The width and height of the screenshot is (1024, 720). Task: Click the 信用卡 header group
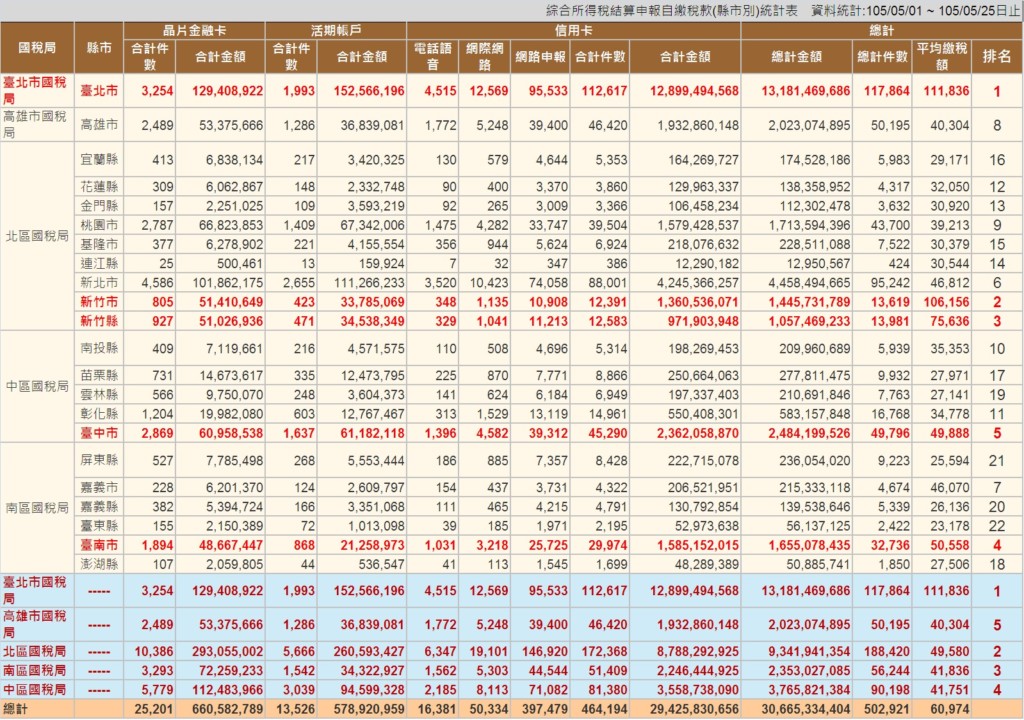pos(574,30)
